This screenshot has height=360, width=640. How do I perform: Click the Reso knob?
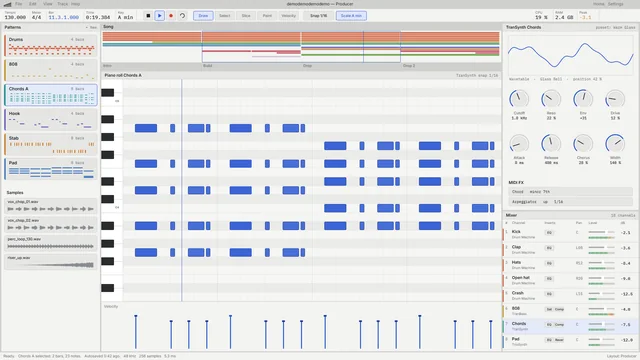tap(551, 99)
